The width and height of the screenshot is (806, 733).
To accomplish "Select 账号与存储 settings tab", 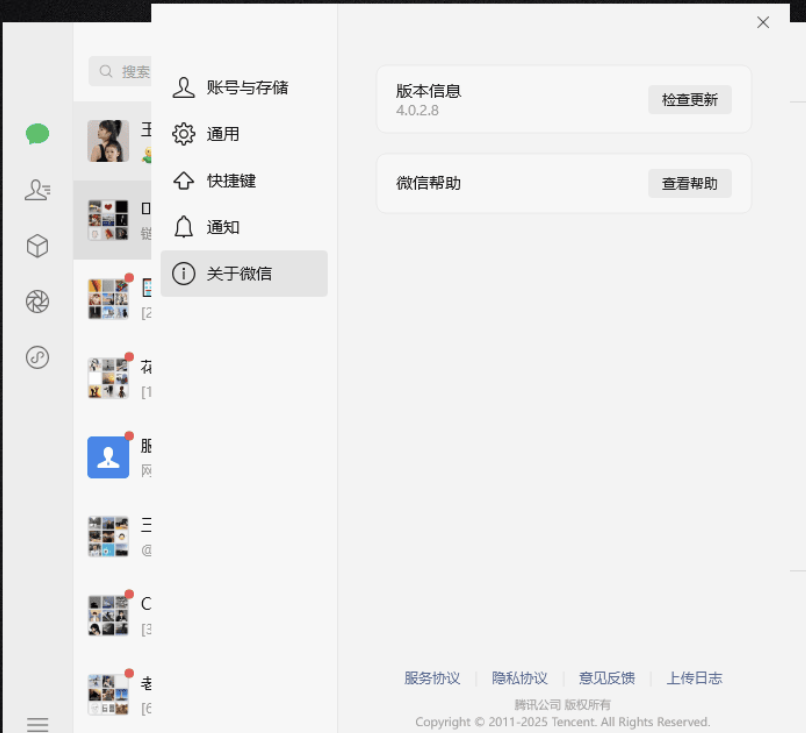I will point(244,88).
